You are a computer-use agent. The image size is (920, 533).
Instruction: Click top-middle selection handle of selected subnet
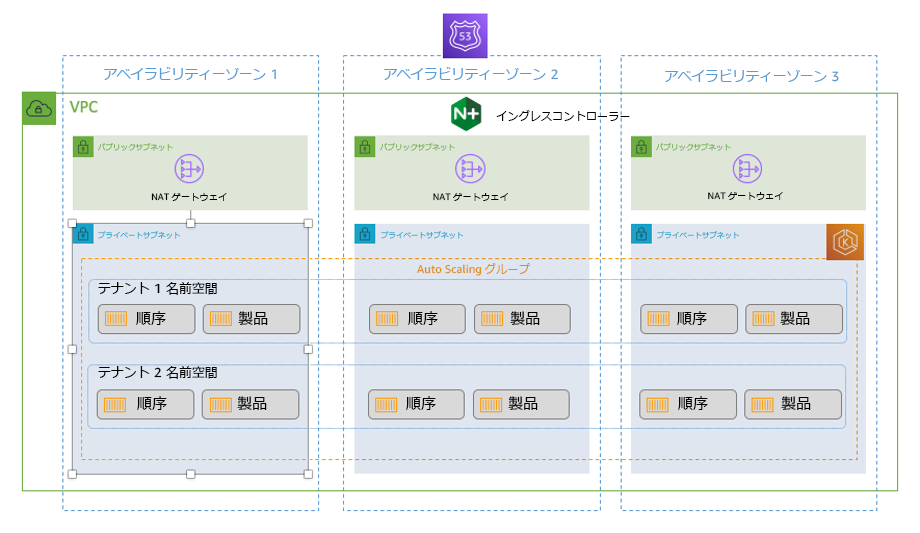pos(191,223)
